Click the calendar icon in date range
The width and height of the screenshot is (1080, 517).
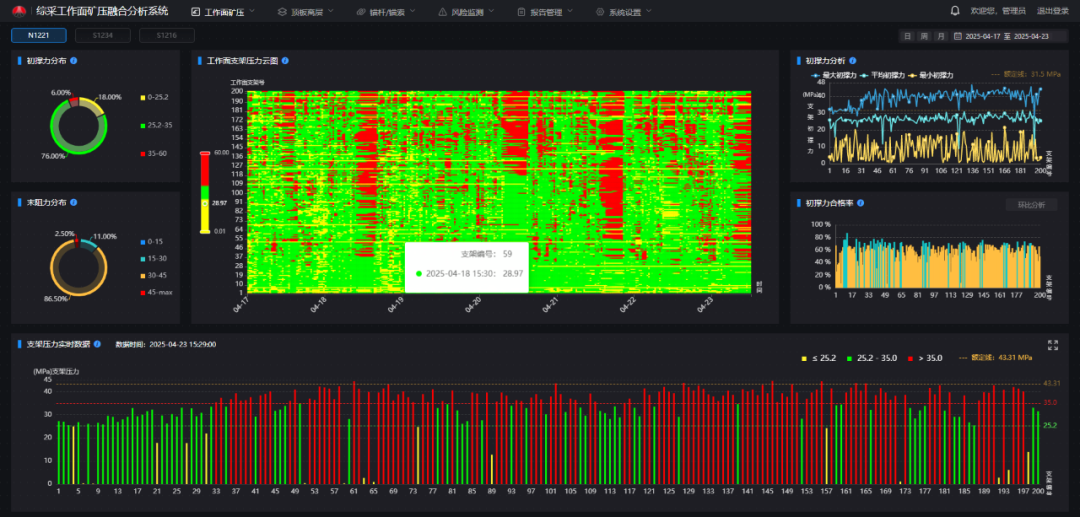coord(958,36)
